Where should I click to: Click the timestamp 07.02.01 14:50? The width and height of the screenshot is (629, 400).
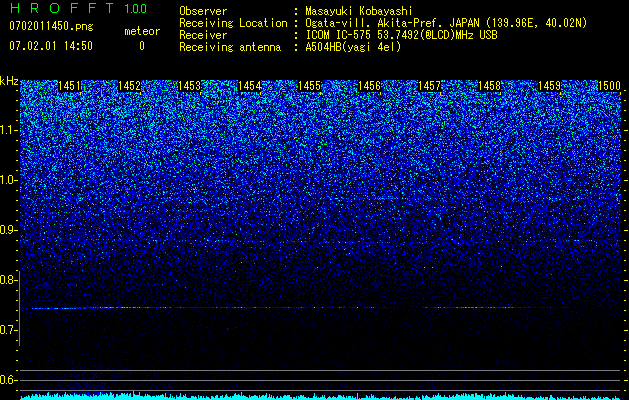tap(51, 46)
